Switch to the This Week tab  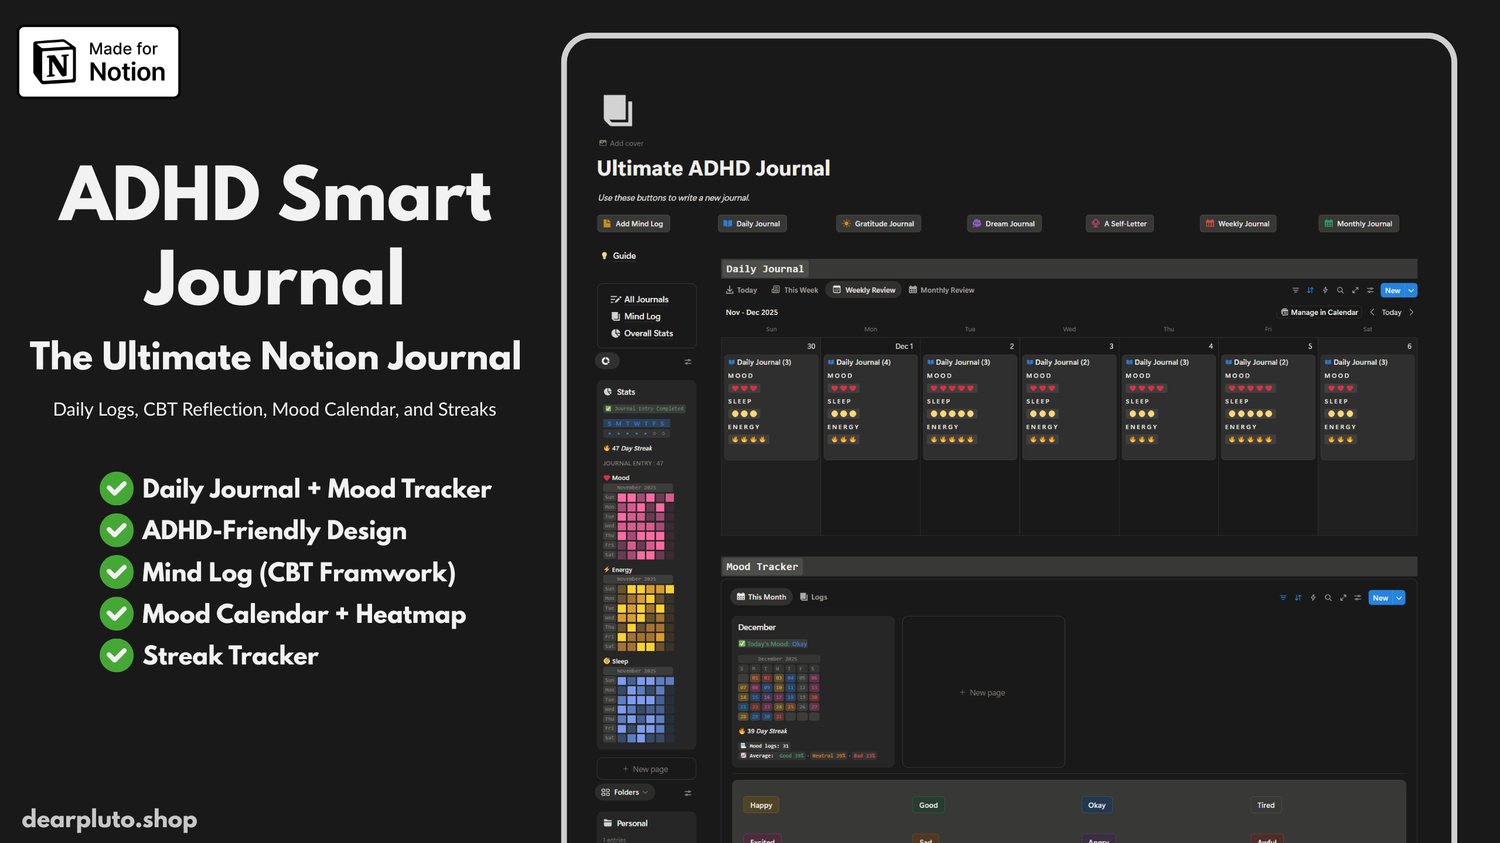pyautogui.click(x=795, y=290)
